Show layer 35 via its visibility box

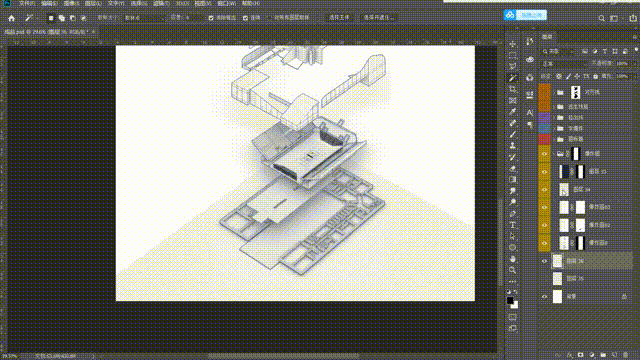point(544,279)
